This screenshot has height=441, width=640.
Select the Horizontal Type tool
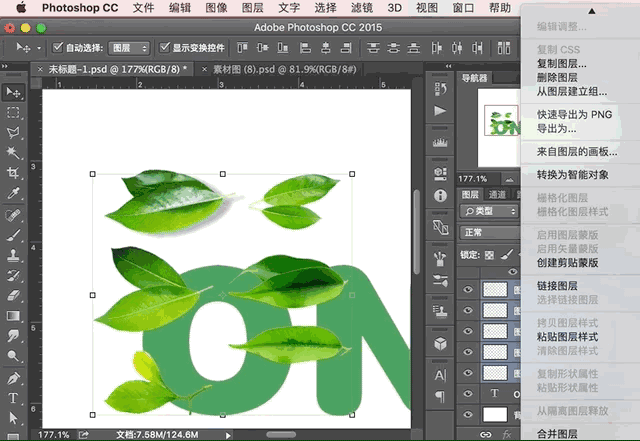tap(13, 398)
